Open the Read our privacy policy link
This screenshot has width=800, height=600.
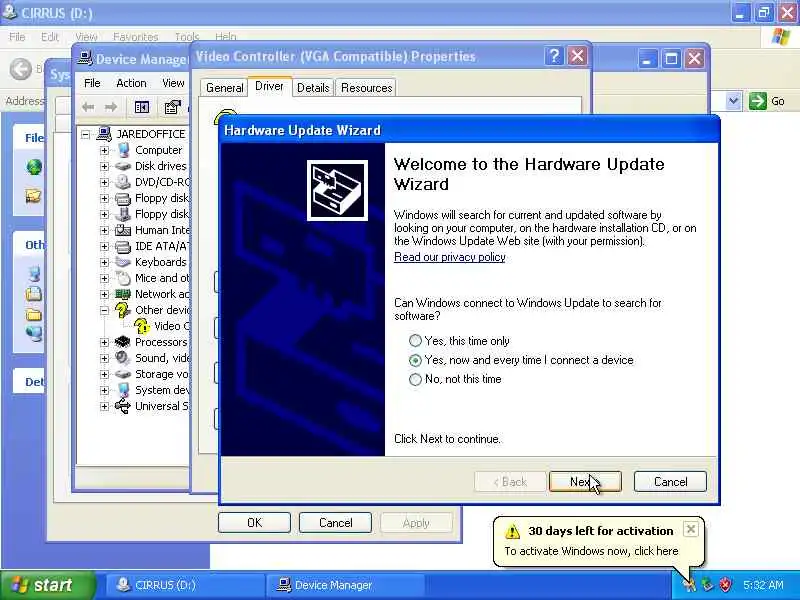point(449,257)
